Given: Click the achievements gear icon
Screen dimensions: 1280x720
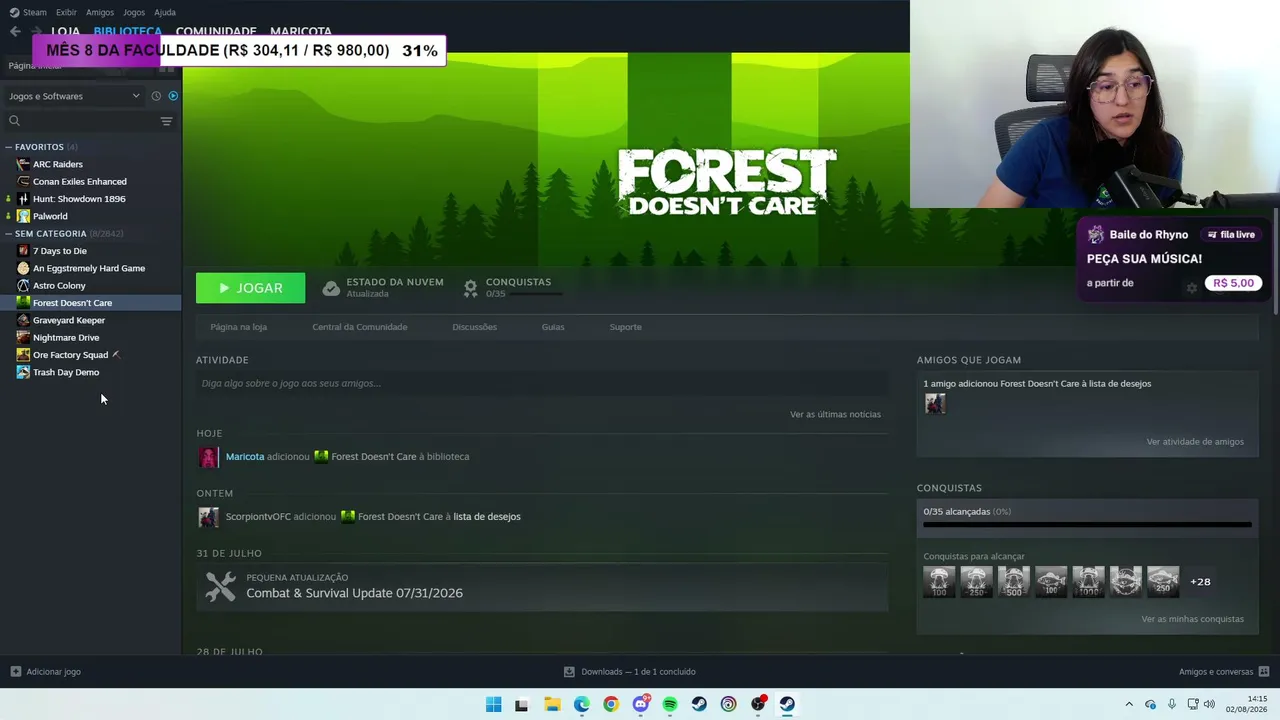Looking at the screenshot, I should [470, 288].
